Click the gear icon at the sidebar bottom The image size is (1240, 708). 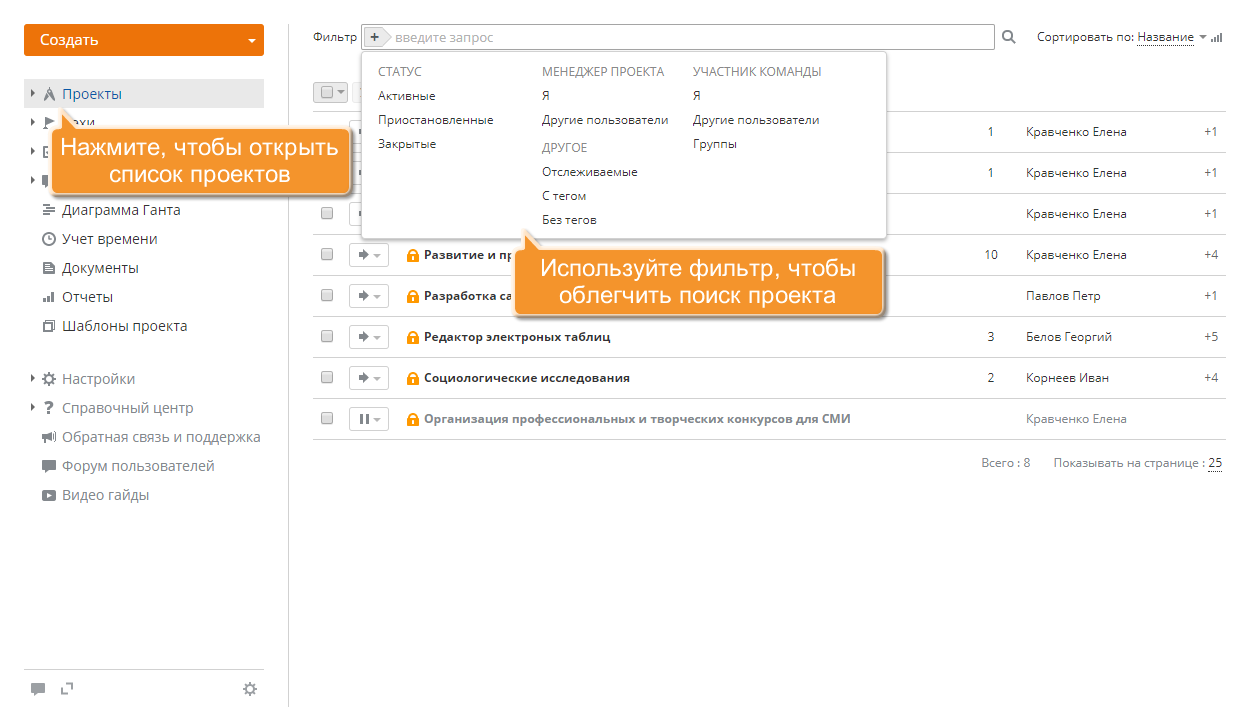pyautogui.click(x=250, y=689)
